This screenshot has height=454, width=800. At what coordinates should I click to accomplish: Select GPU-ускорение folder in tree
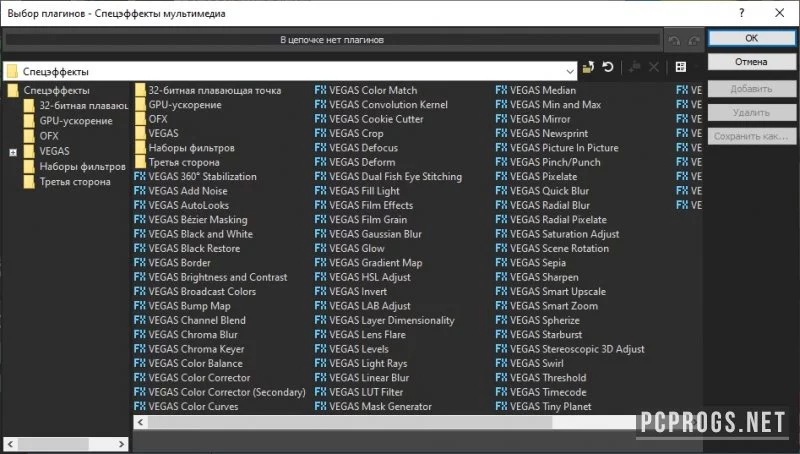click(68, 121)
